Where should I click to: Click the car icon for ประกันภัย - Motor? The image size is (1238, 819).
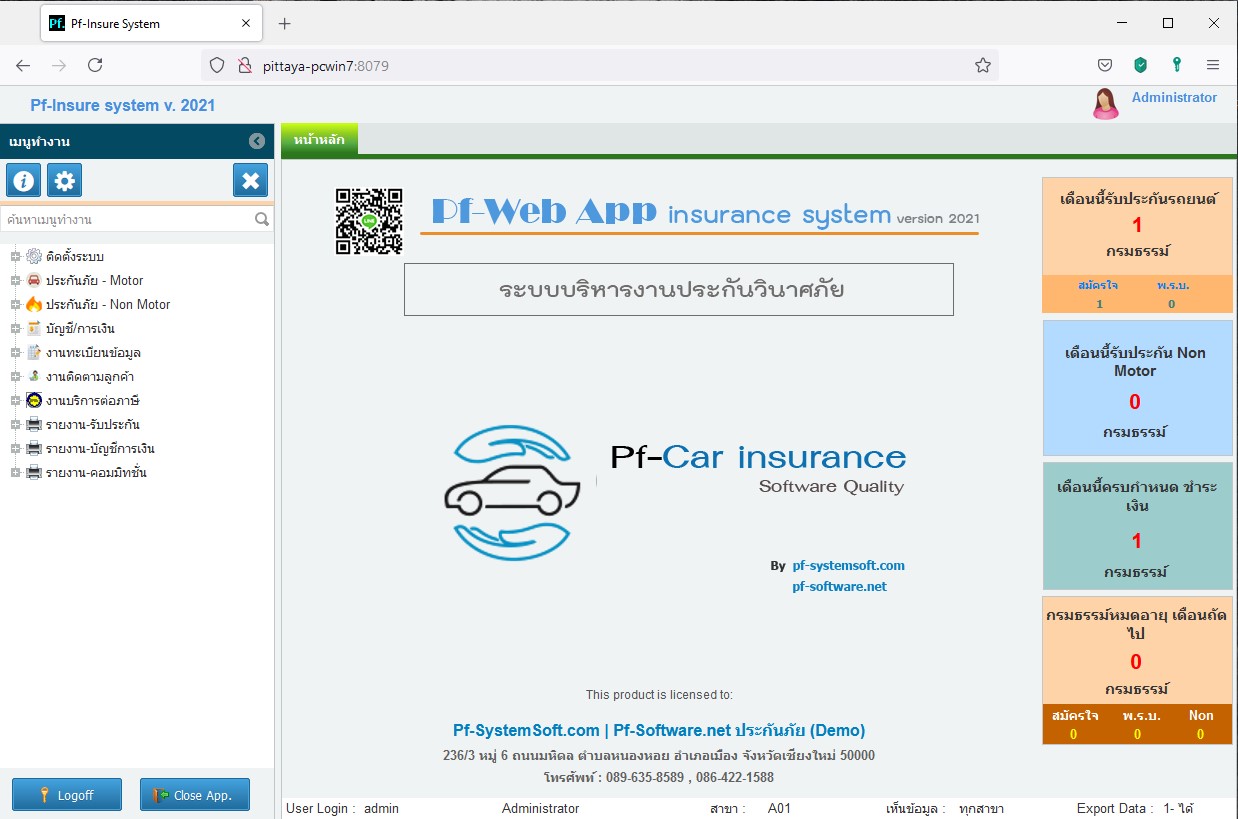[34, 281]
